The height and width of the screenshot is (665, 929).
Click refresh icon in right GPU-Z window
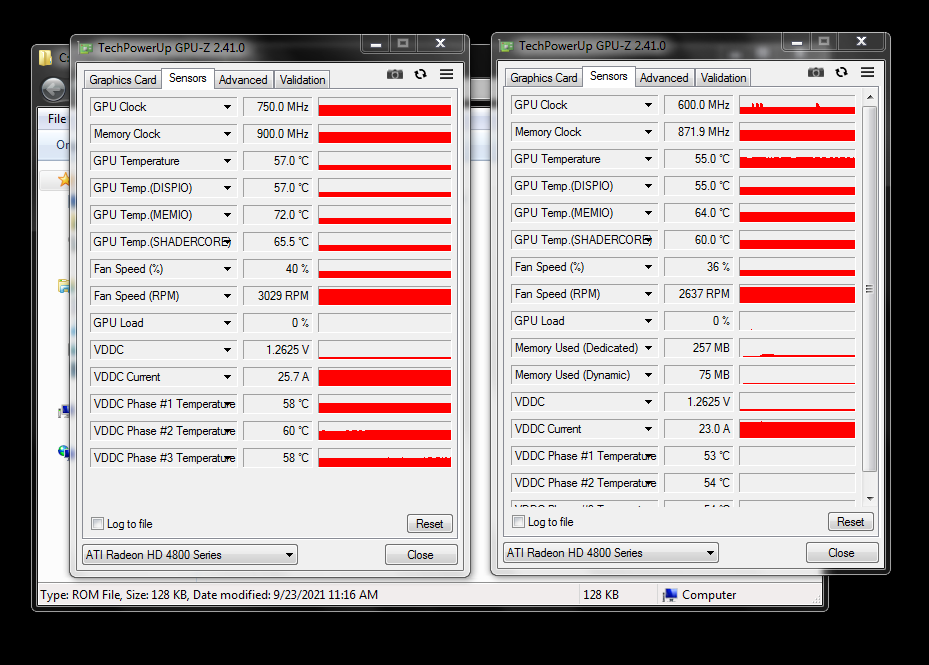pos(841,72)
